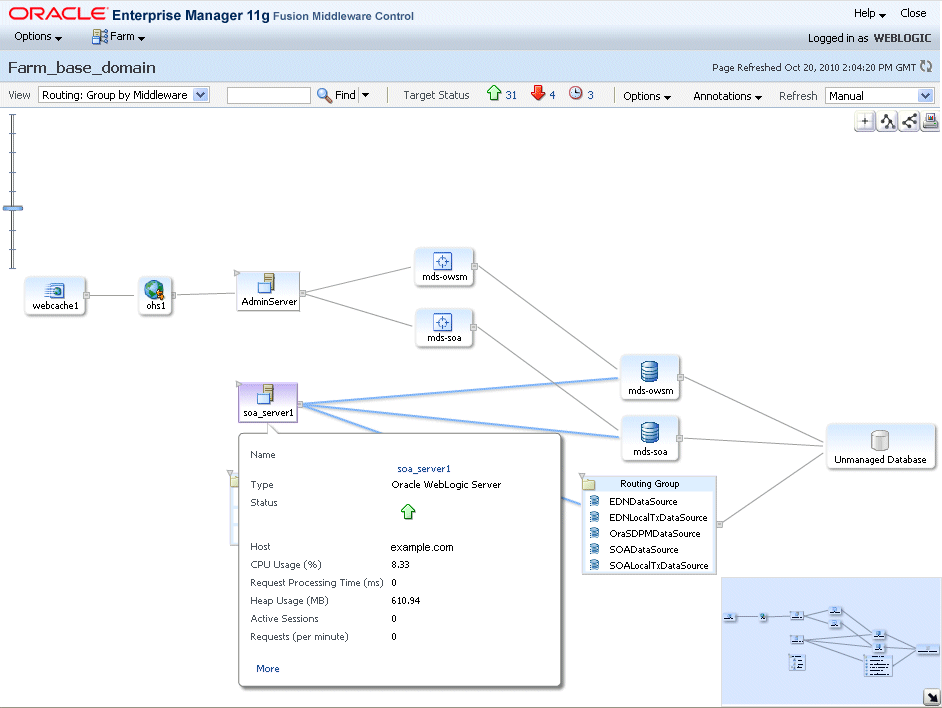The height and width of the screenshot is (708, 942).
Task: Collapse the Routing Group expander triangle
Action: pos(582,476)
